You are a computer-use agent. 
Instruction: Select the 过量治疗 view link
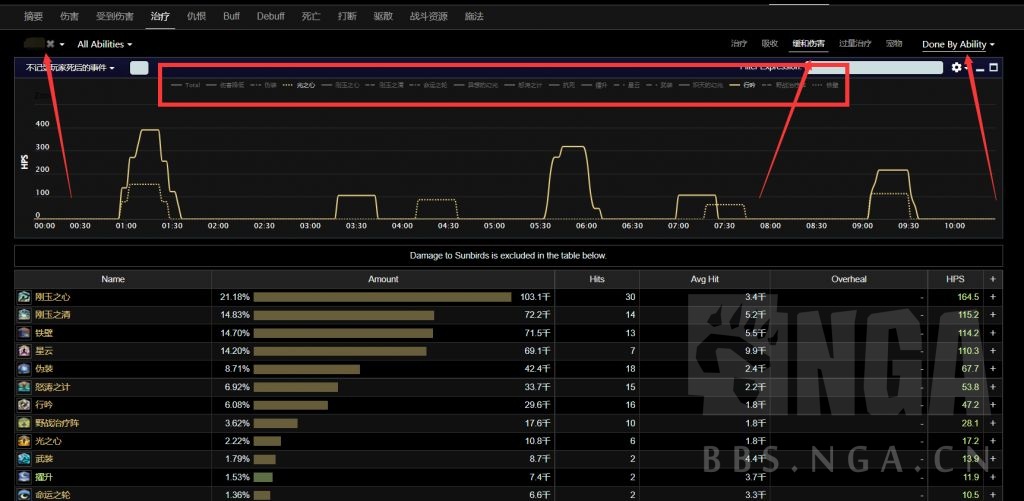point(855,44)
